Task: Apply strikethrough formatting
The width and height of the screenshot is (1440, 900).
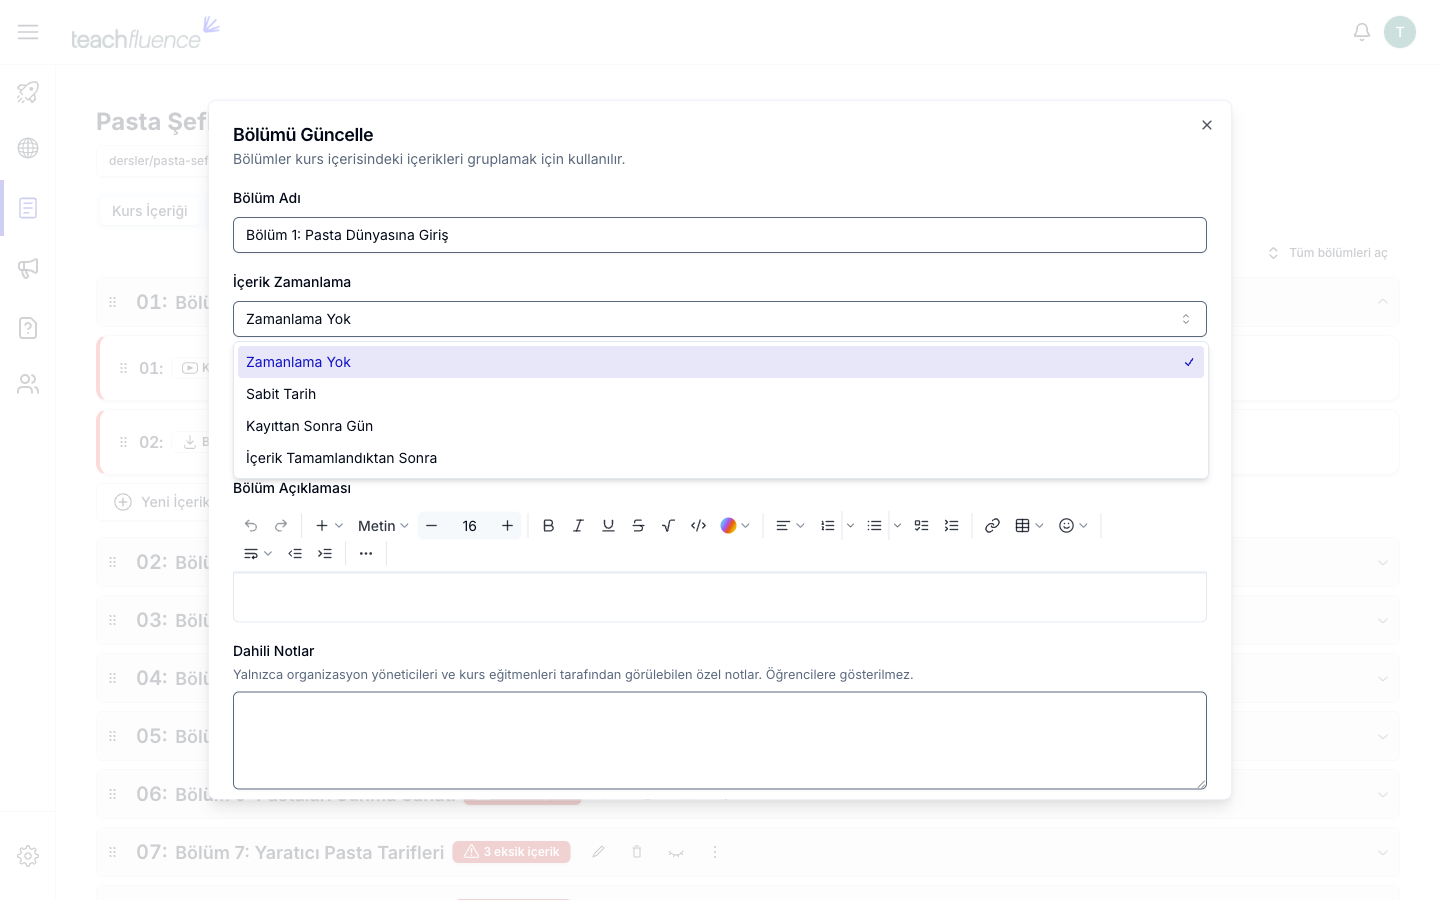Action: point(638,526)
